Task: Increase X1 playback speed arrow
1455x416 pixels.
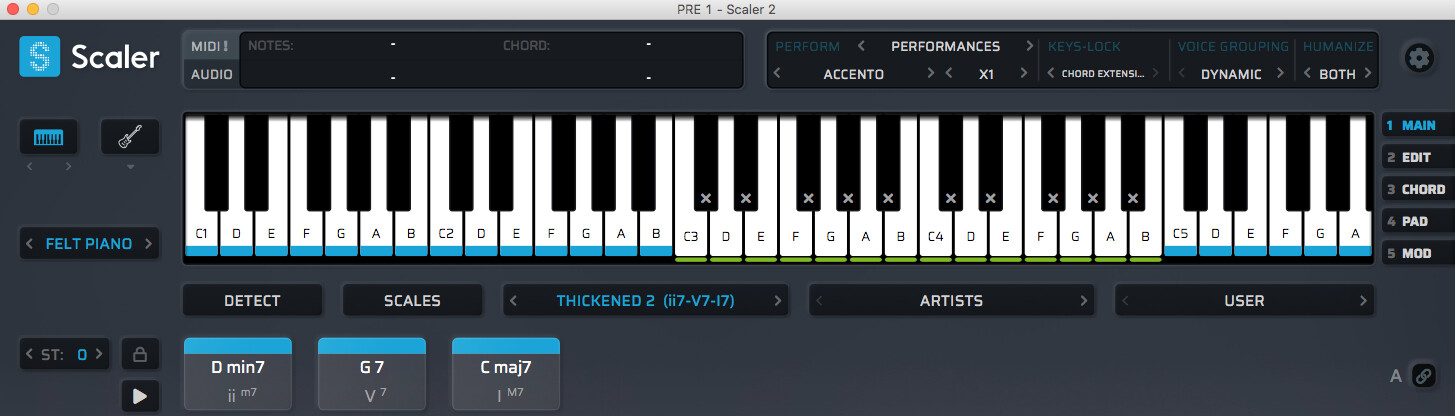Action: coord(1023,74)
